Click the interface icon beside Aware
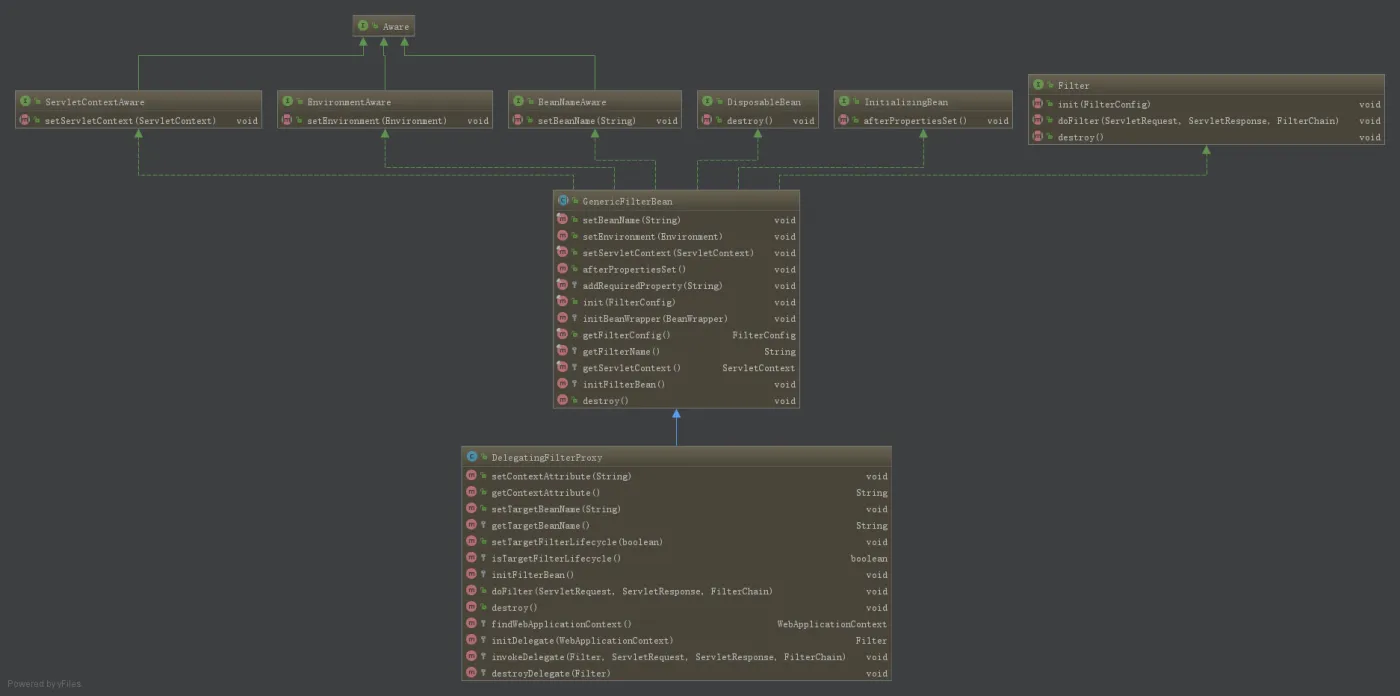Viewport: 1400px width, 696px height. point(363,26)
